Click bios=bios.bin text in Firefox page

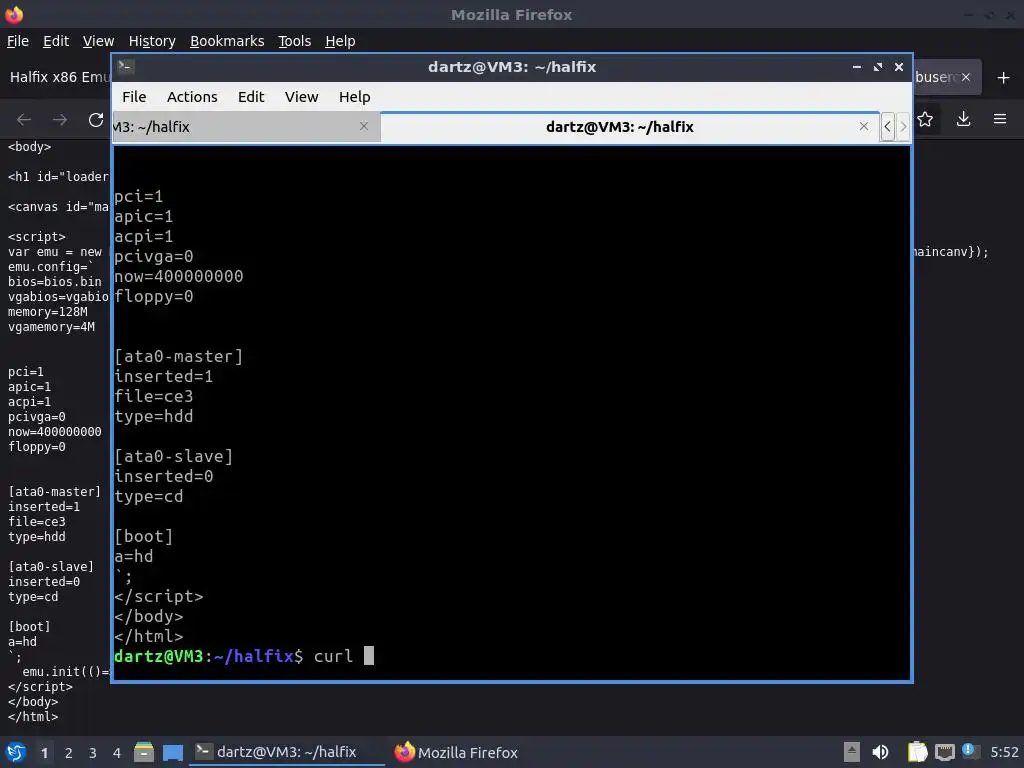(55, 281)
